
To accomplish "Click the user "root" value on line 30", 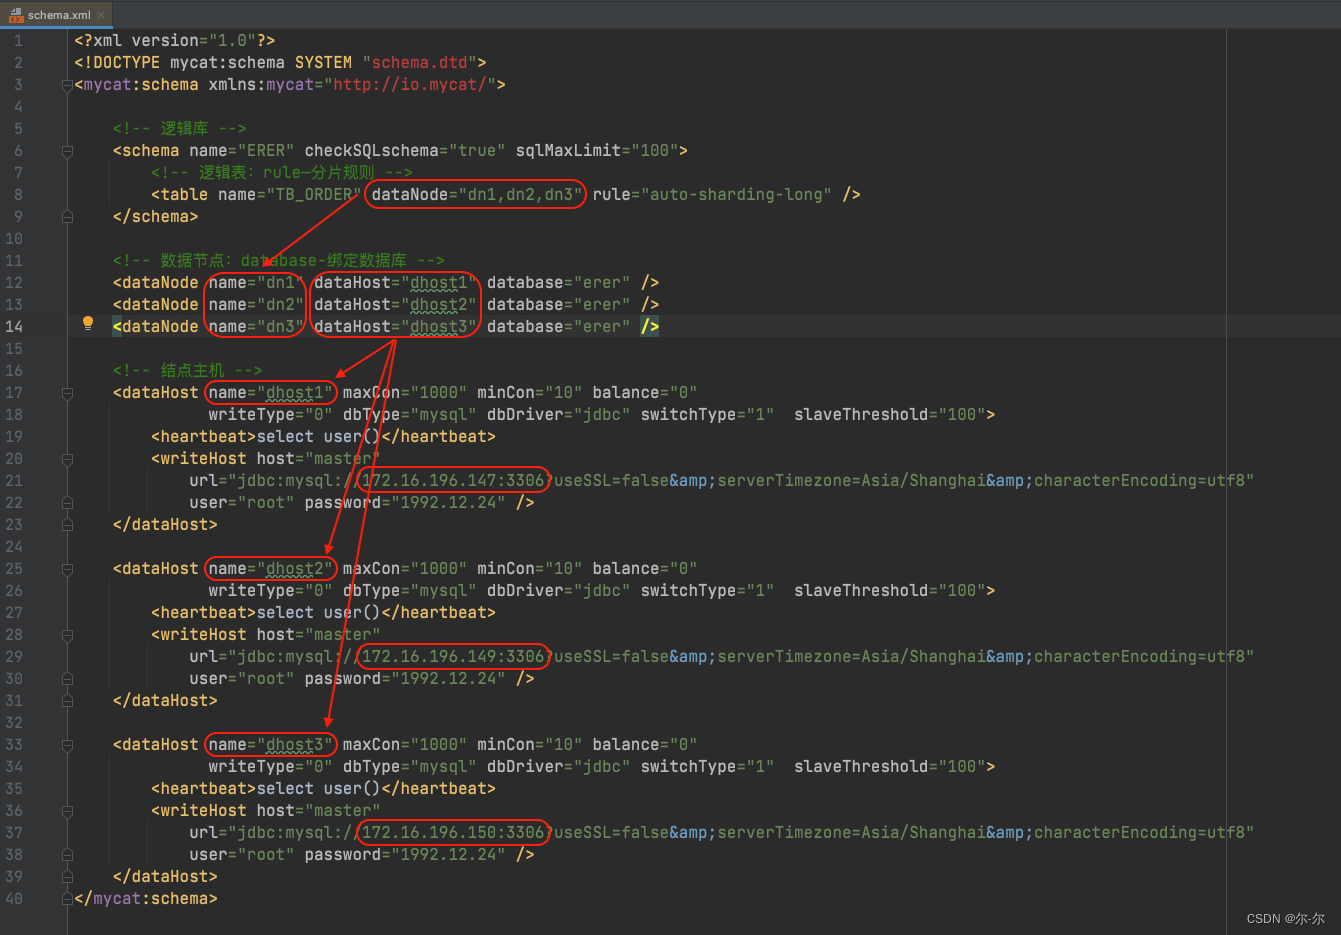I will [x=266, y=679].
